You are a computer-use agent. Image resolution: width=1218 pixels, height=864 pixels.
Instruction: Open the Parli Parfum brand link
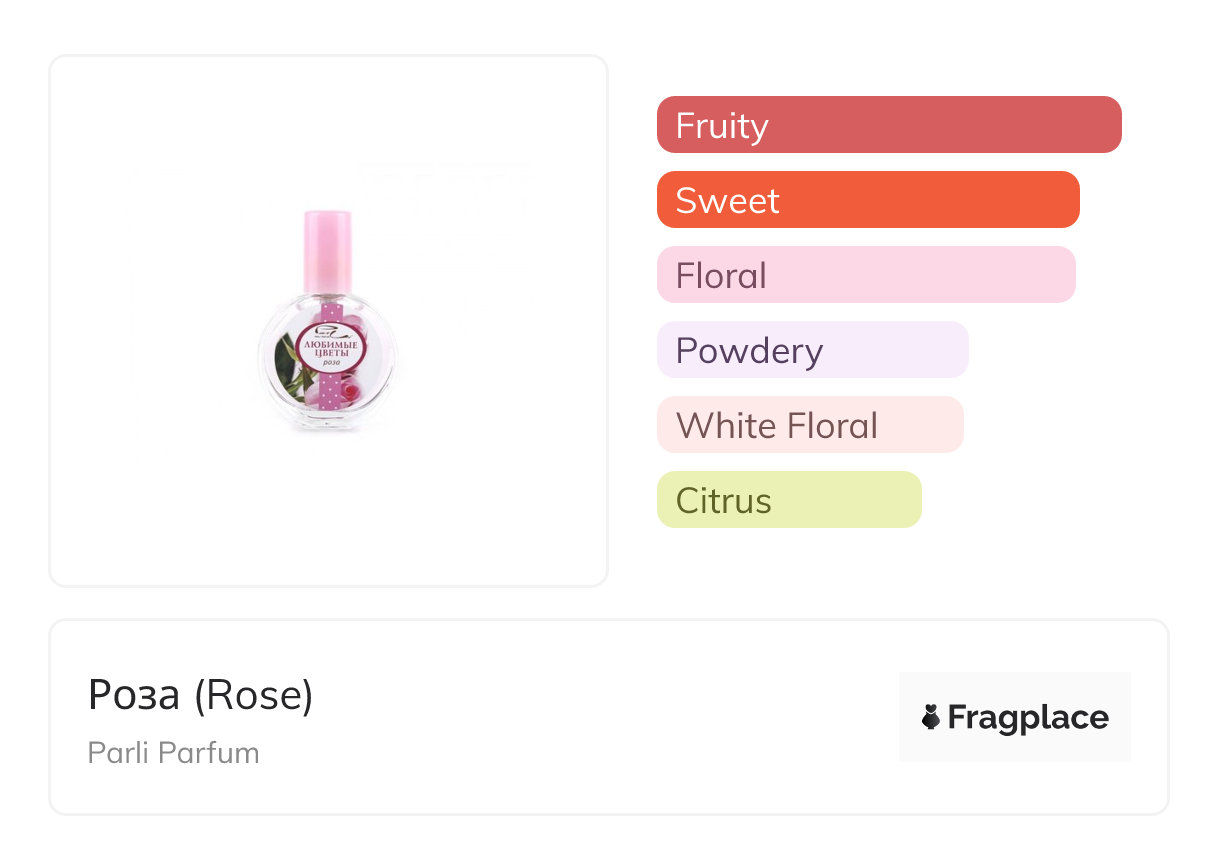(174, 752)
